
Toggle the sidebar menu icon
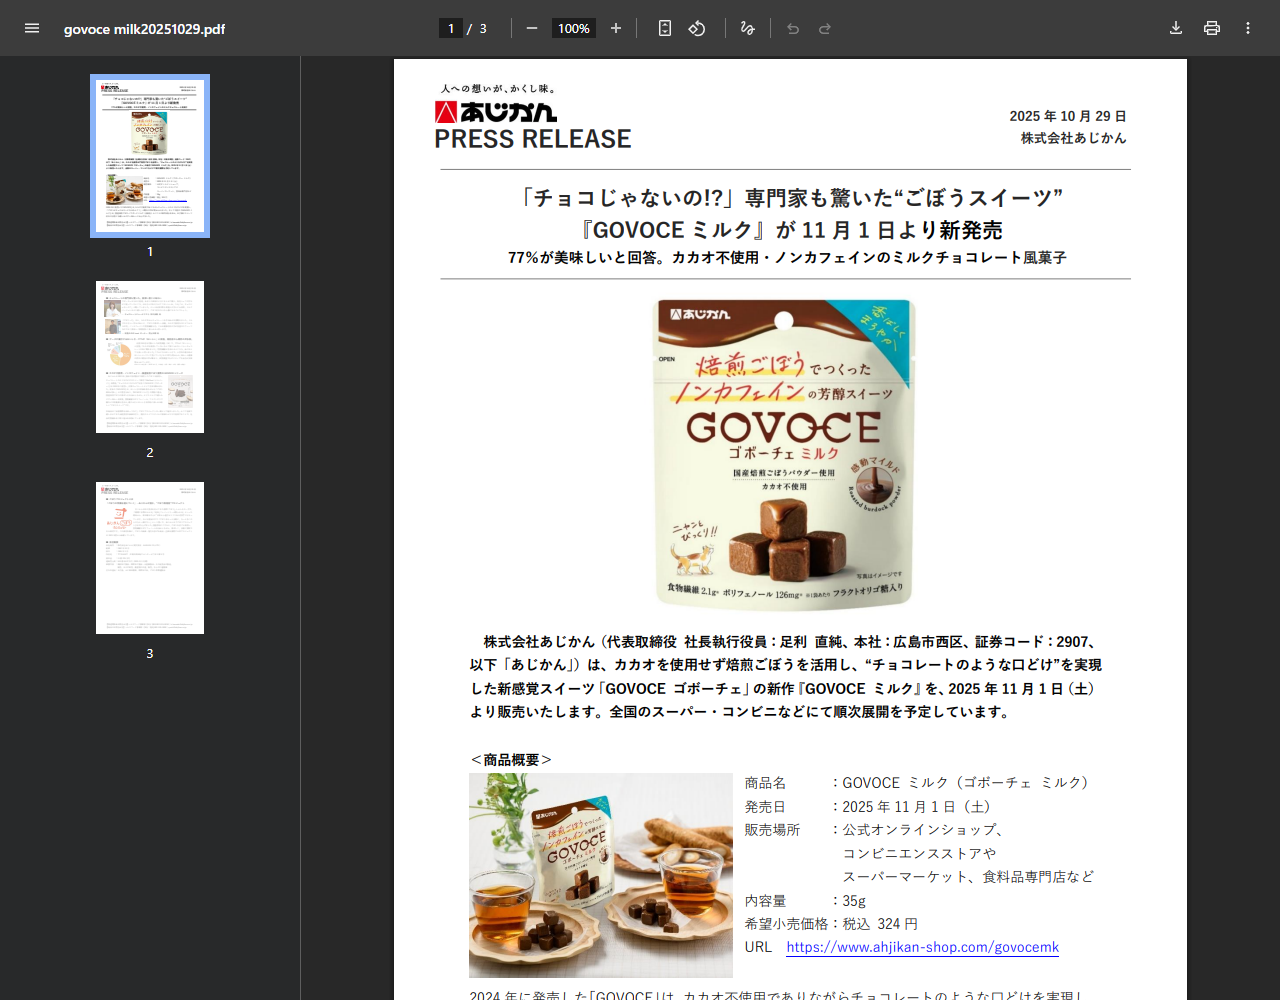coord(32,28)
